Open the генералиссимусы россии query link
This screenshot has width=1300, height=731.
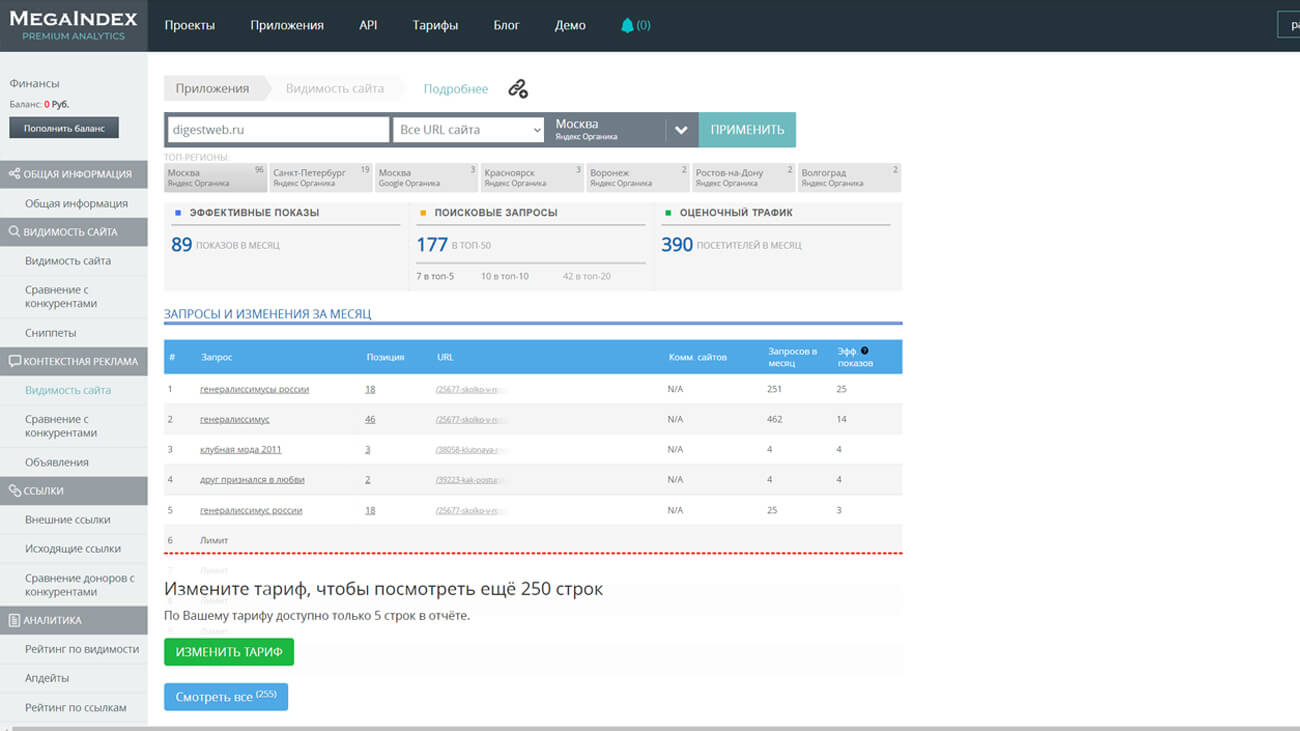point(254,389)
